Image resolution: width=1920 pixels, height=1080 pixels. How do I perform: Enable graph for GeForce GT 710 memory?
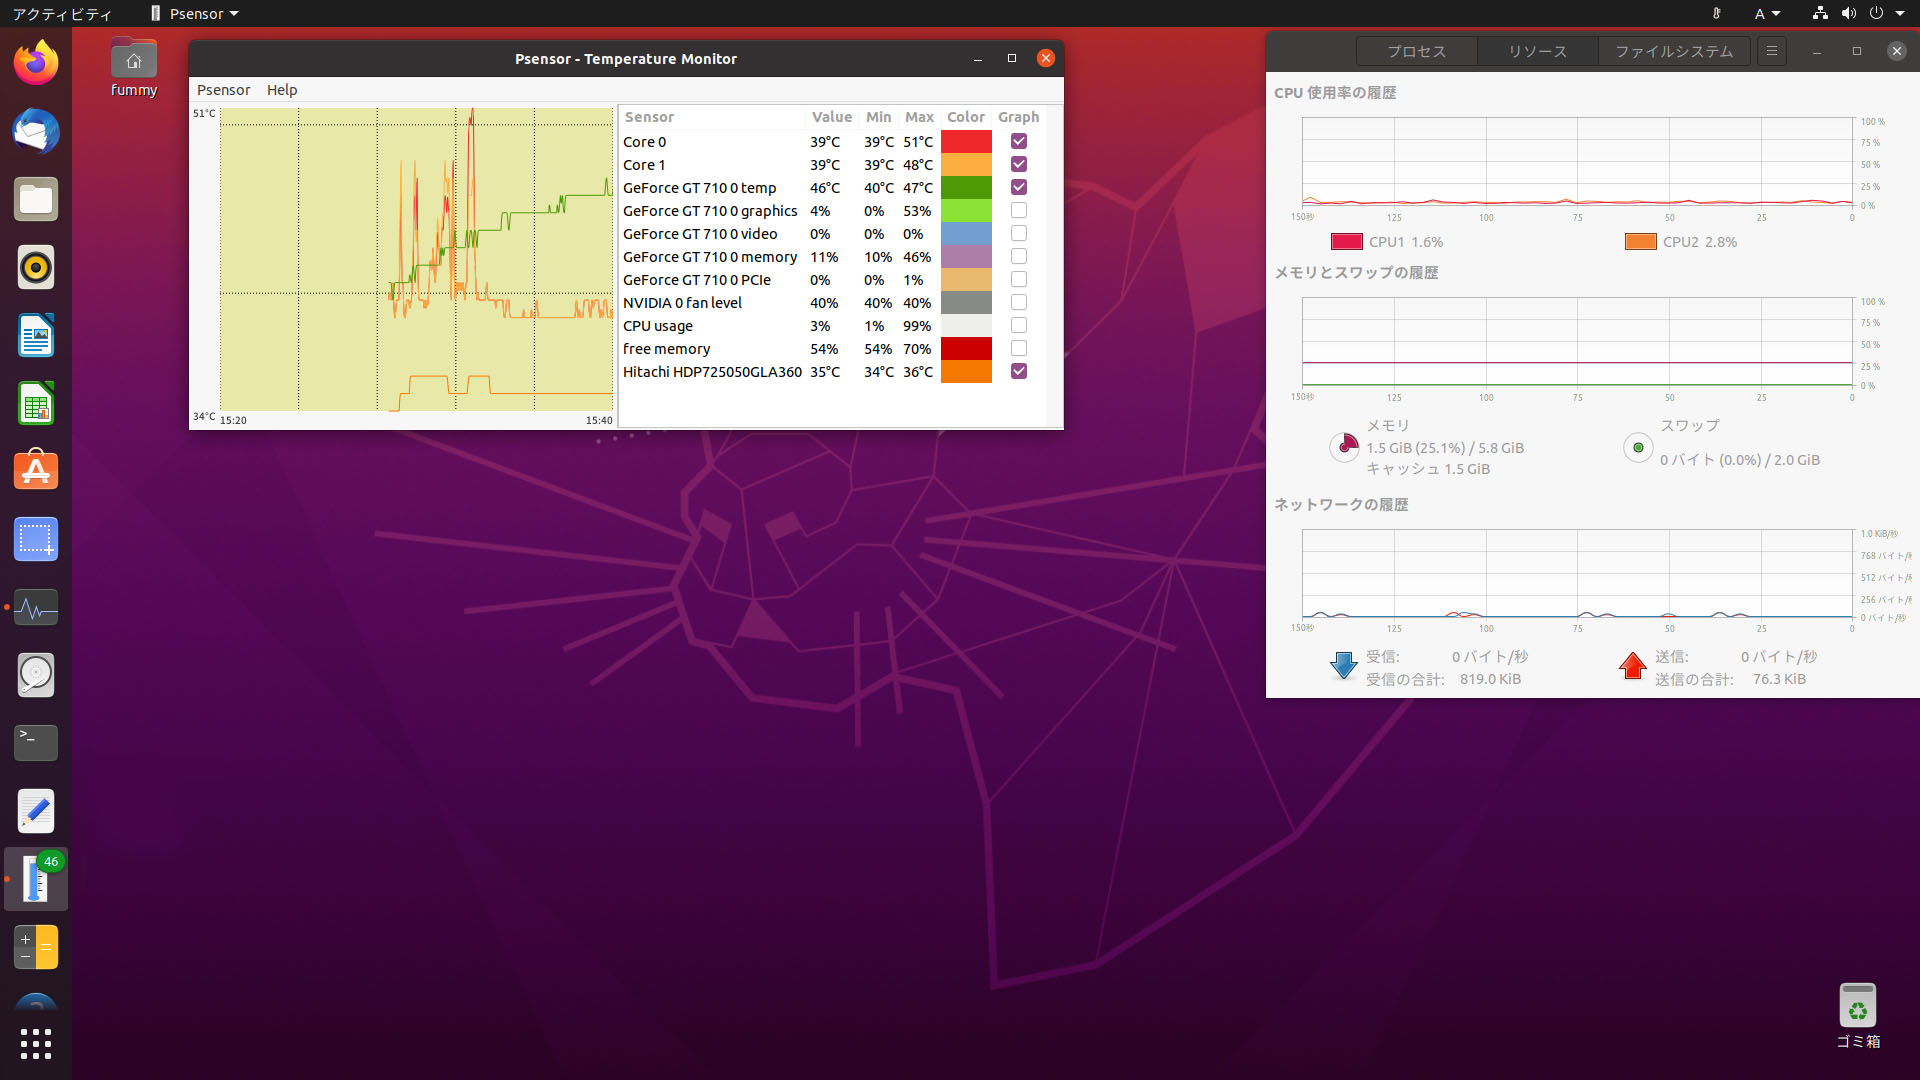(1019, 256)
